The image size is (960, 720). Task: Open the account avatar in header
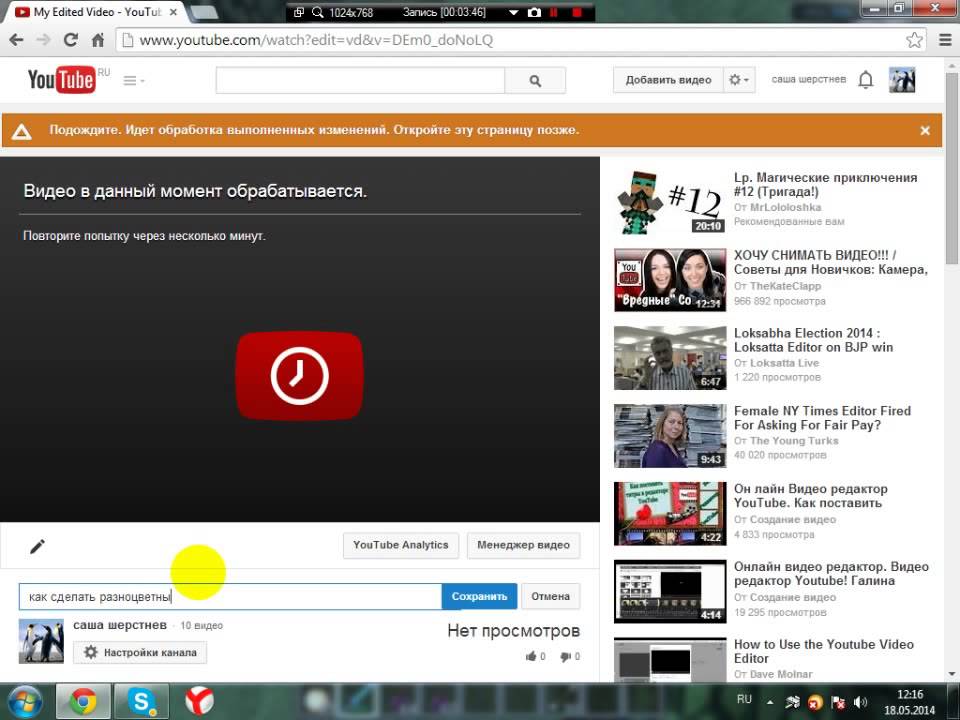[902, 80]
